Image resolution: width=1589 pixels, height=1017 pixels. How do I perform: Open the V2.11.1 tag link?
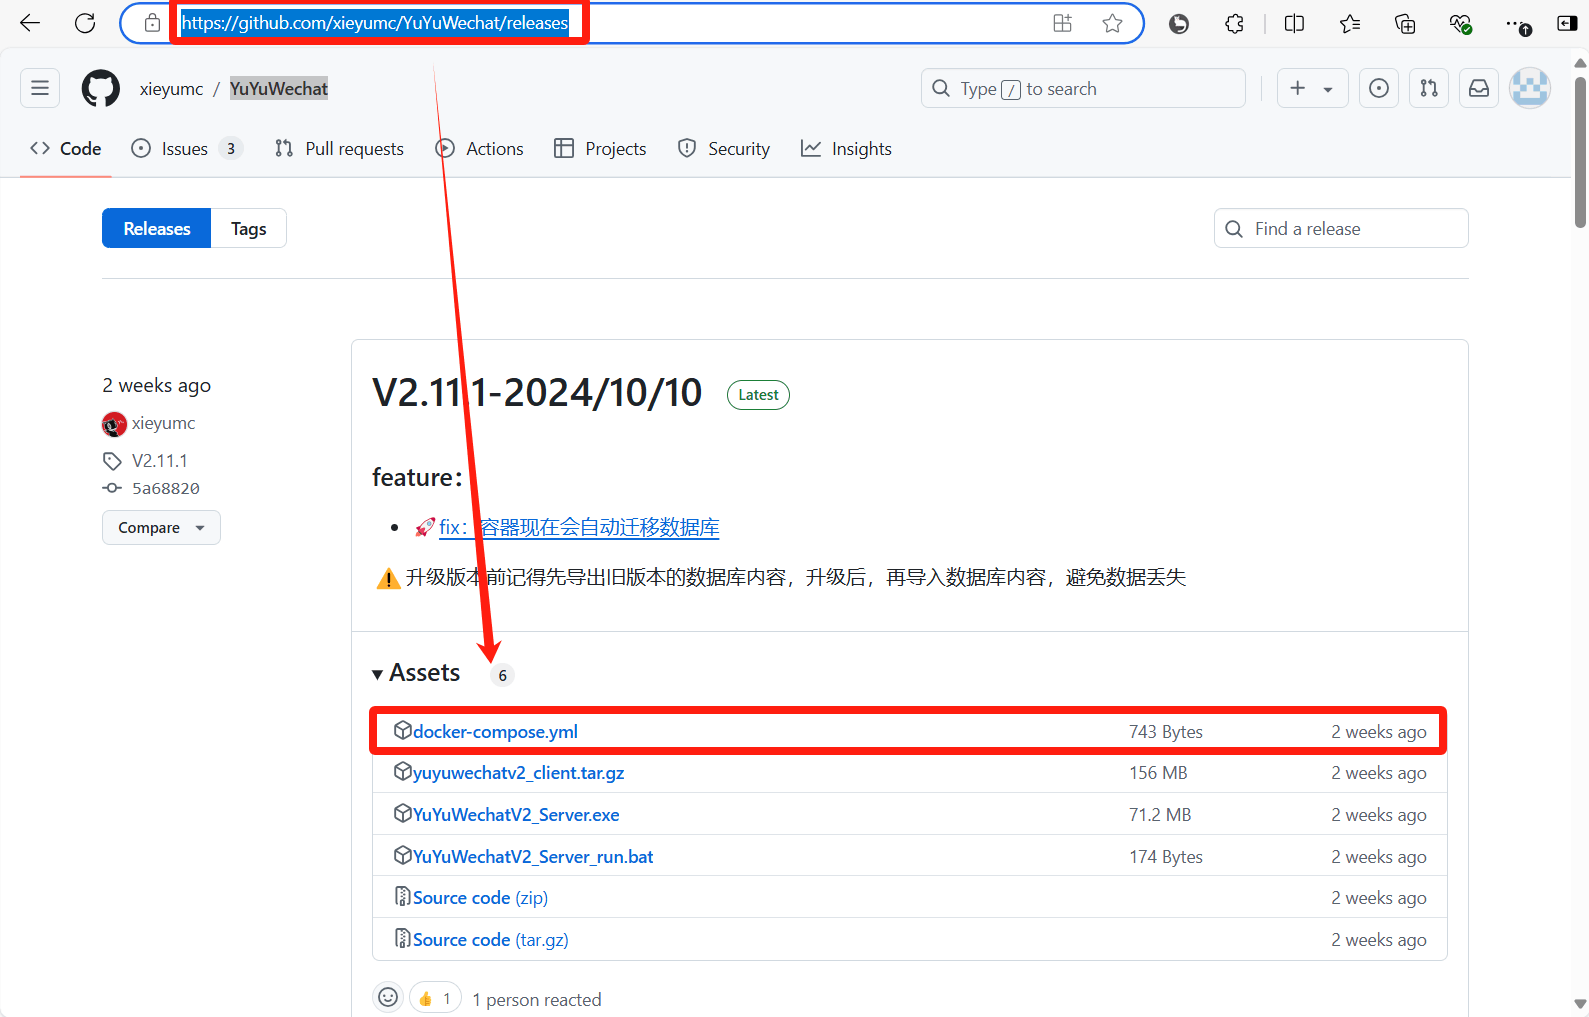(160, 461)
